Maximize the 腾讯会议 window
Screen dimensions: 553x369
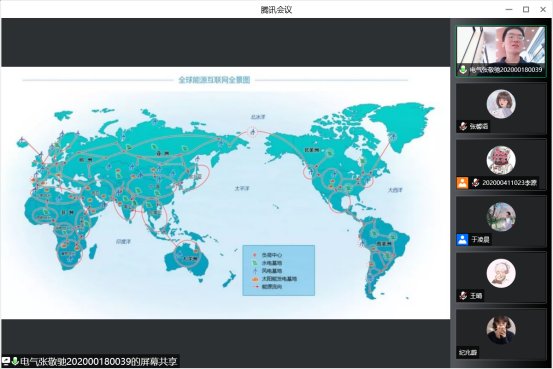click(526, 10)
